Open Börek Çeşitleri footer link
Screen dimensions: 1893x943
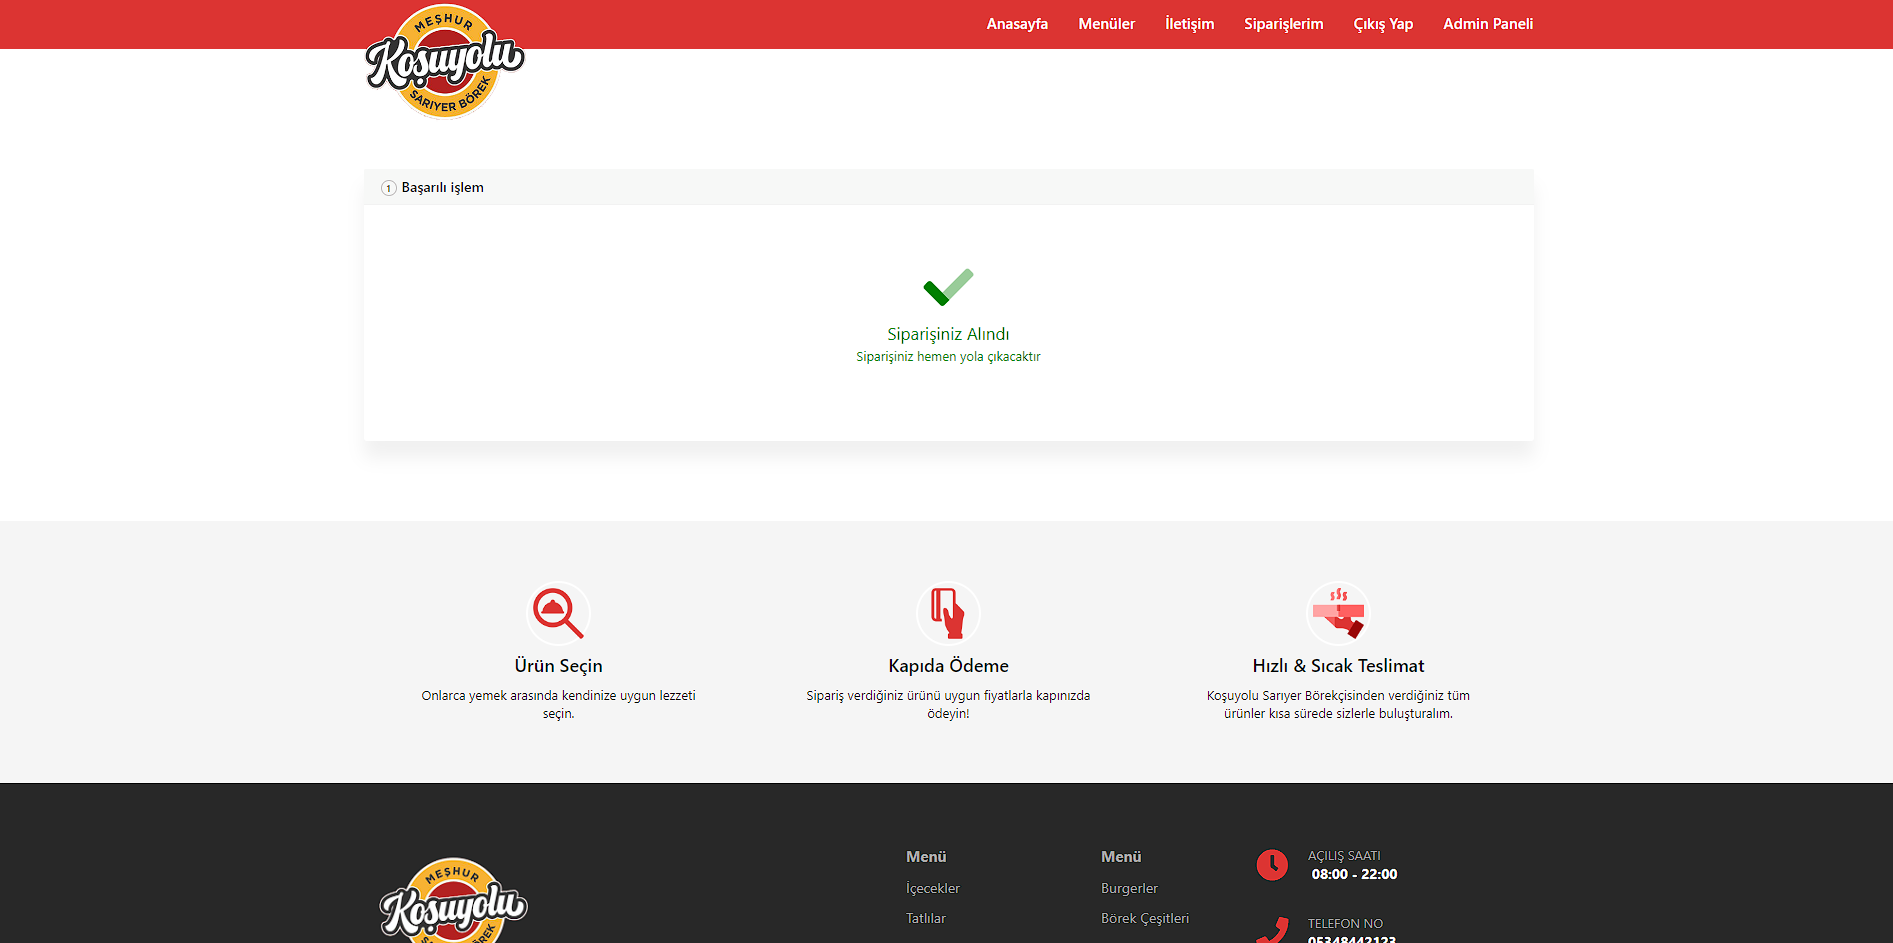pyautogui.click(x=1144, y=918)
